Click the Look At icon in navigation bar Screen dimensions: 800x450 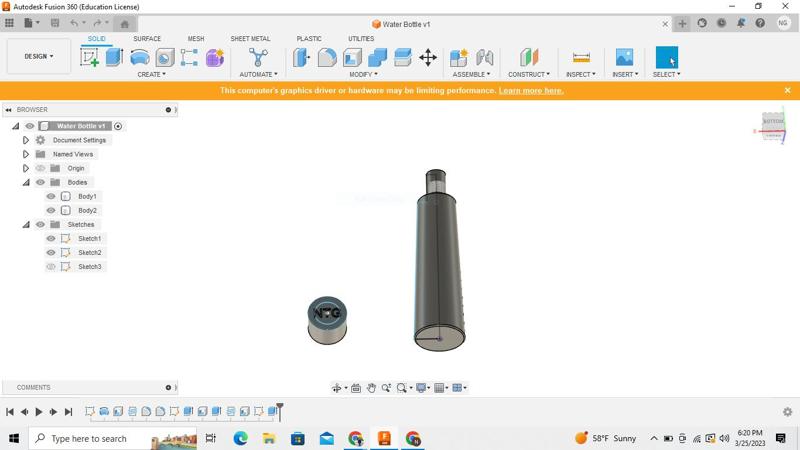coord(356,388)
